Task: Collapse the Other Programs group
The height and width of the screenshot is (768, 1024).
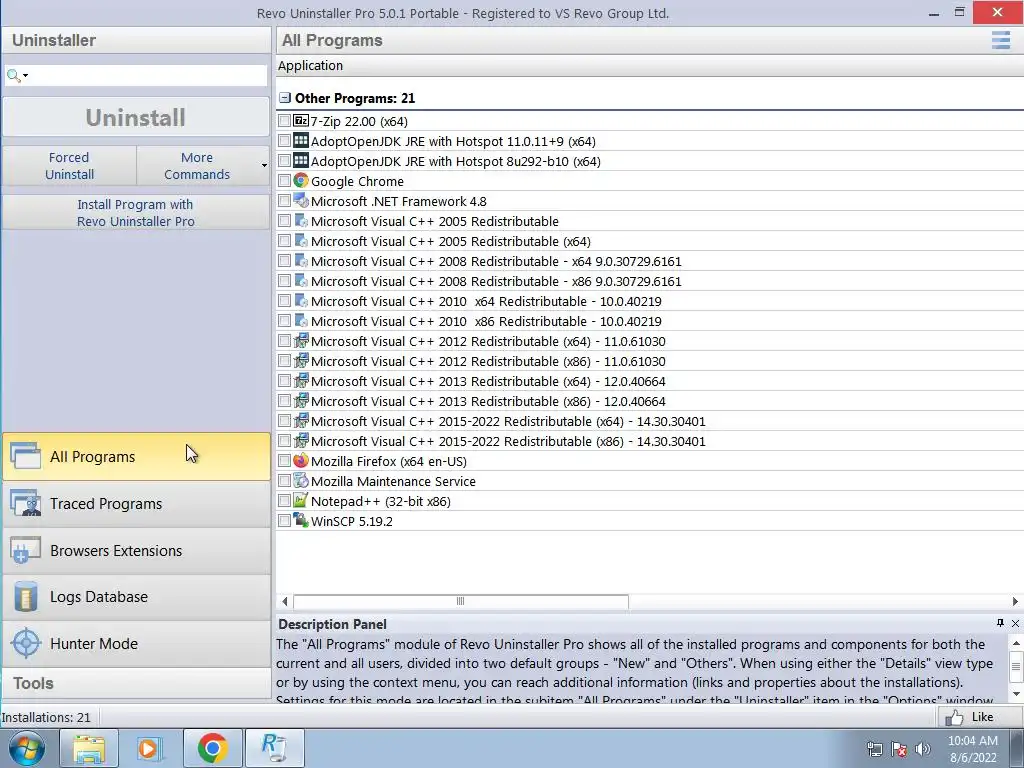Action: point(285,98)
